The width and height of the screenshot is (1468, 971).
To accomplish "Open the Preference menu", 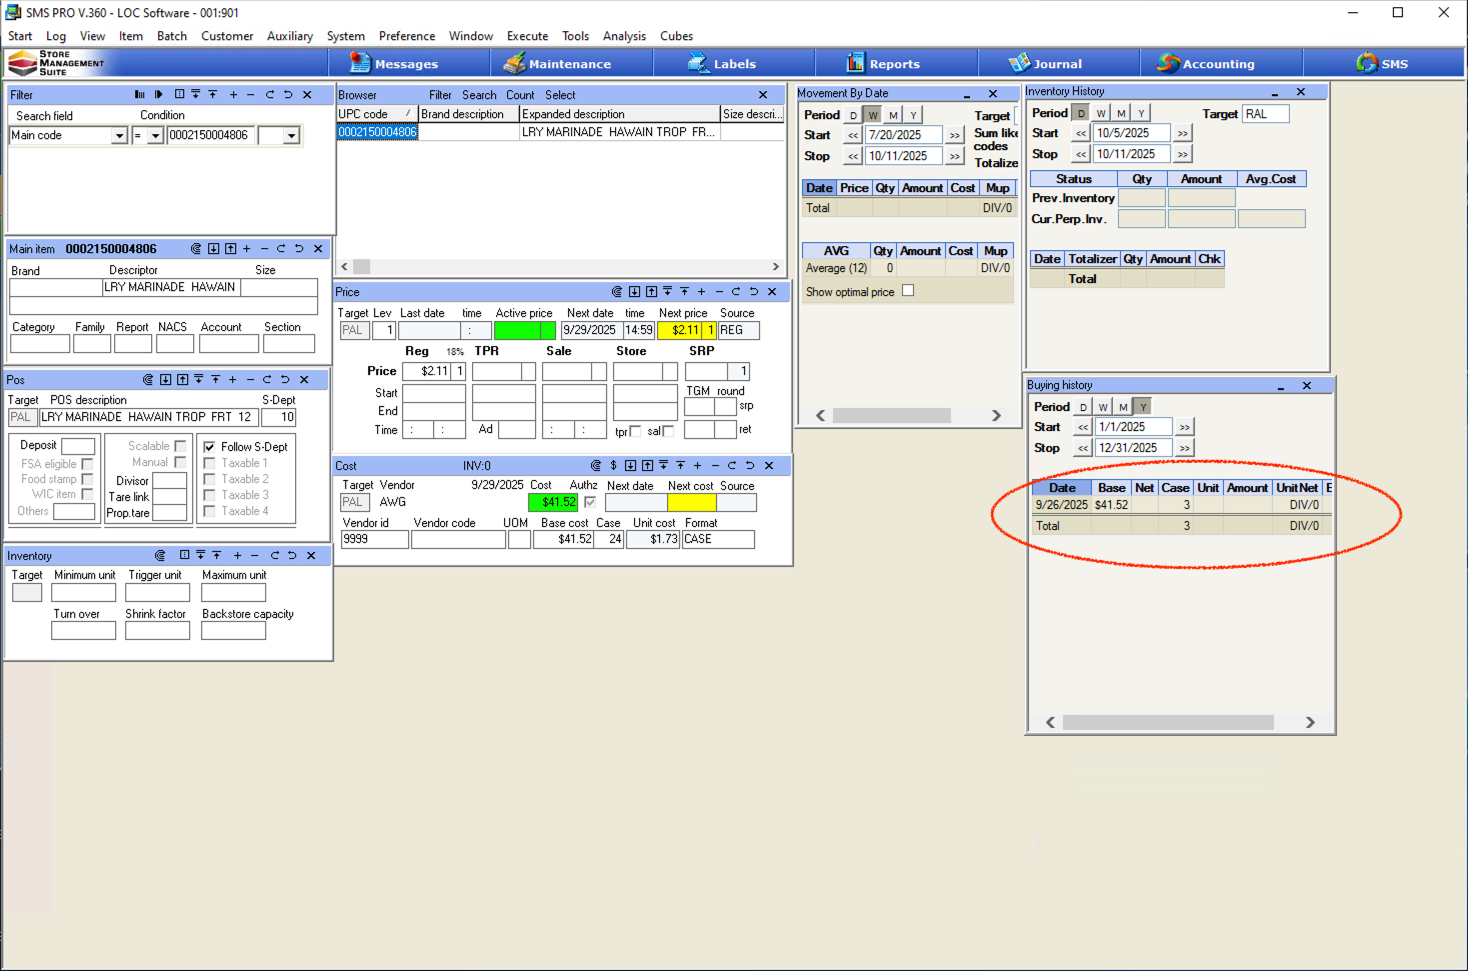I will tap(407, 36).
